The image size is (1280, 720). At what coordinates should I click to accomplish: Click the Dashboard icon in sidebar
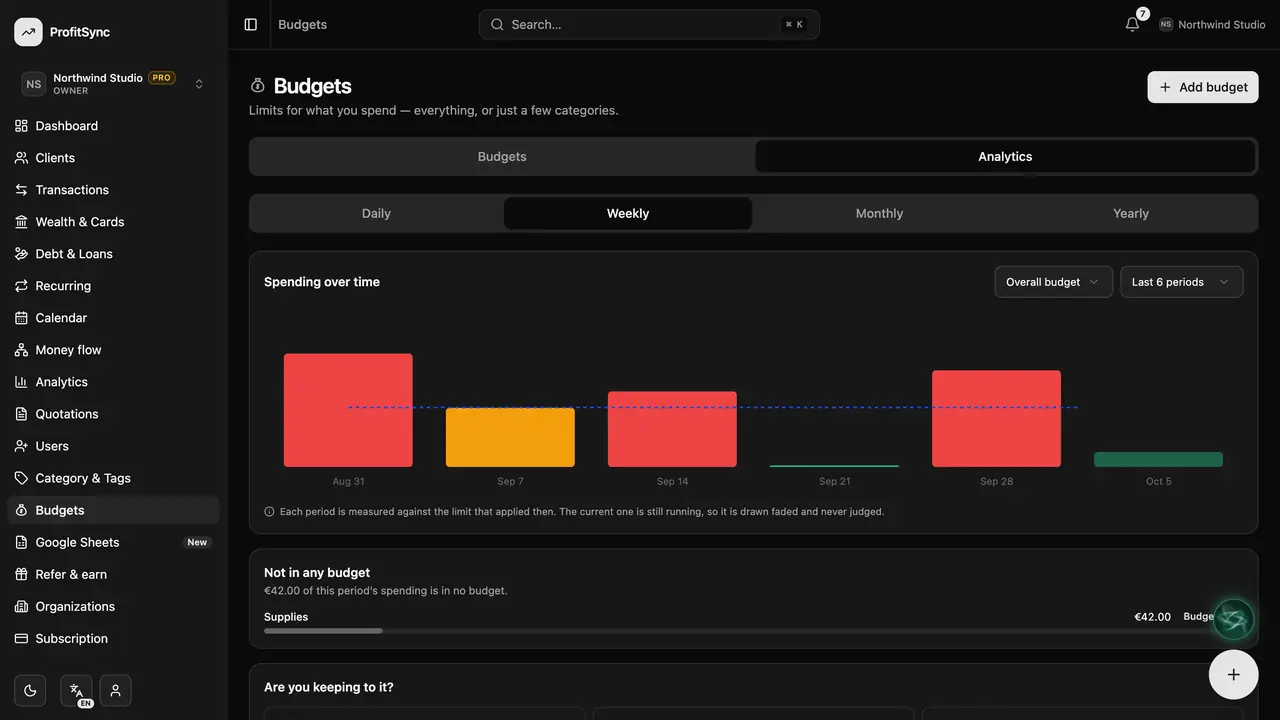point(21,126)
